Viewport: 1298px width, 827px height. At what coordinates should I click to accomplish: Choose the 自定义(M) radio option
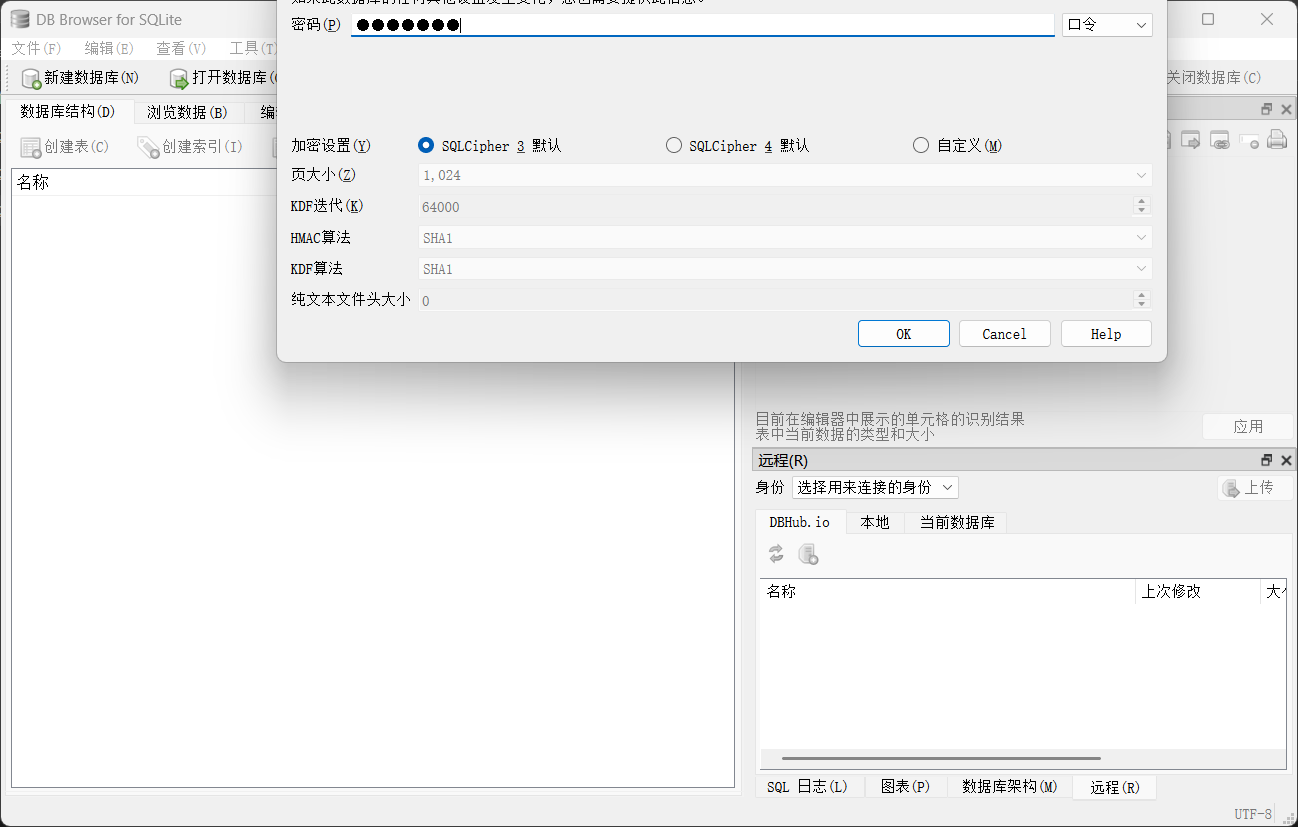tap(921, 146)
